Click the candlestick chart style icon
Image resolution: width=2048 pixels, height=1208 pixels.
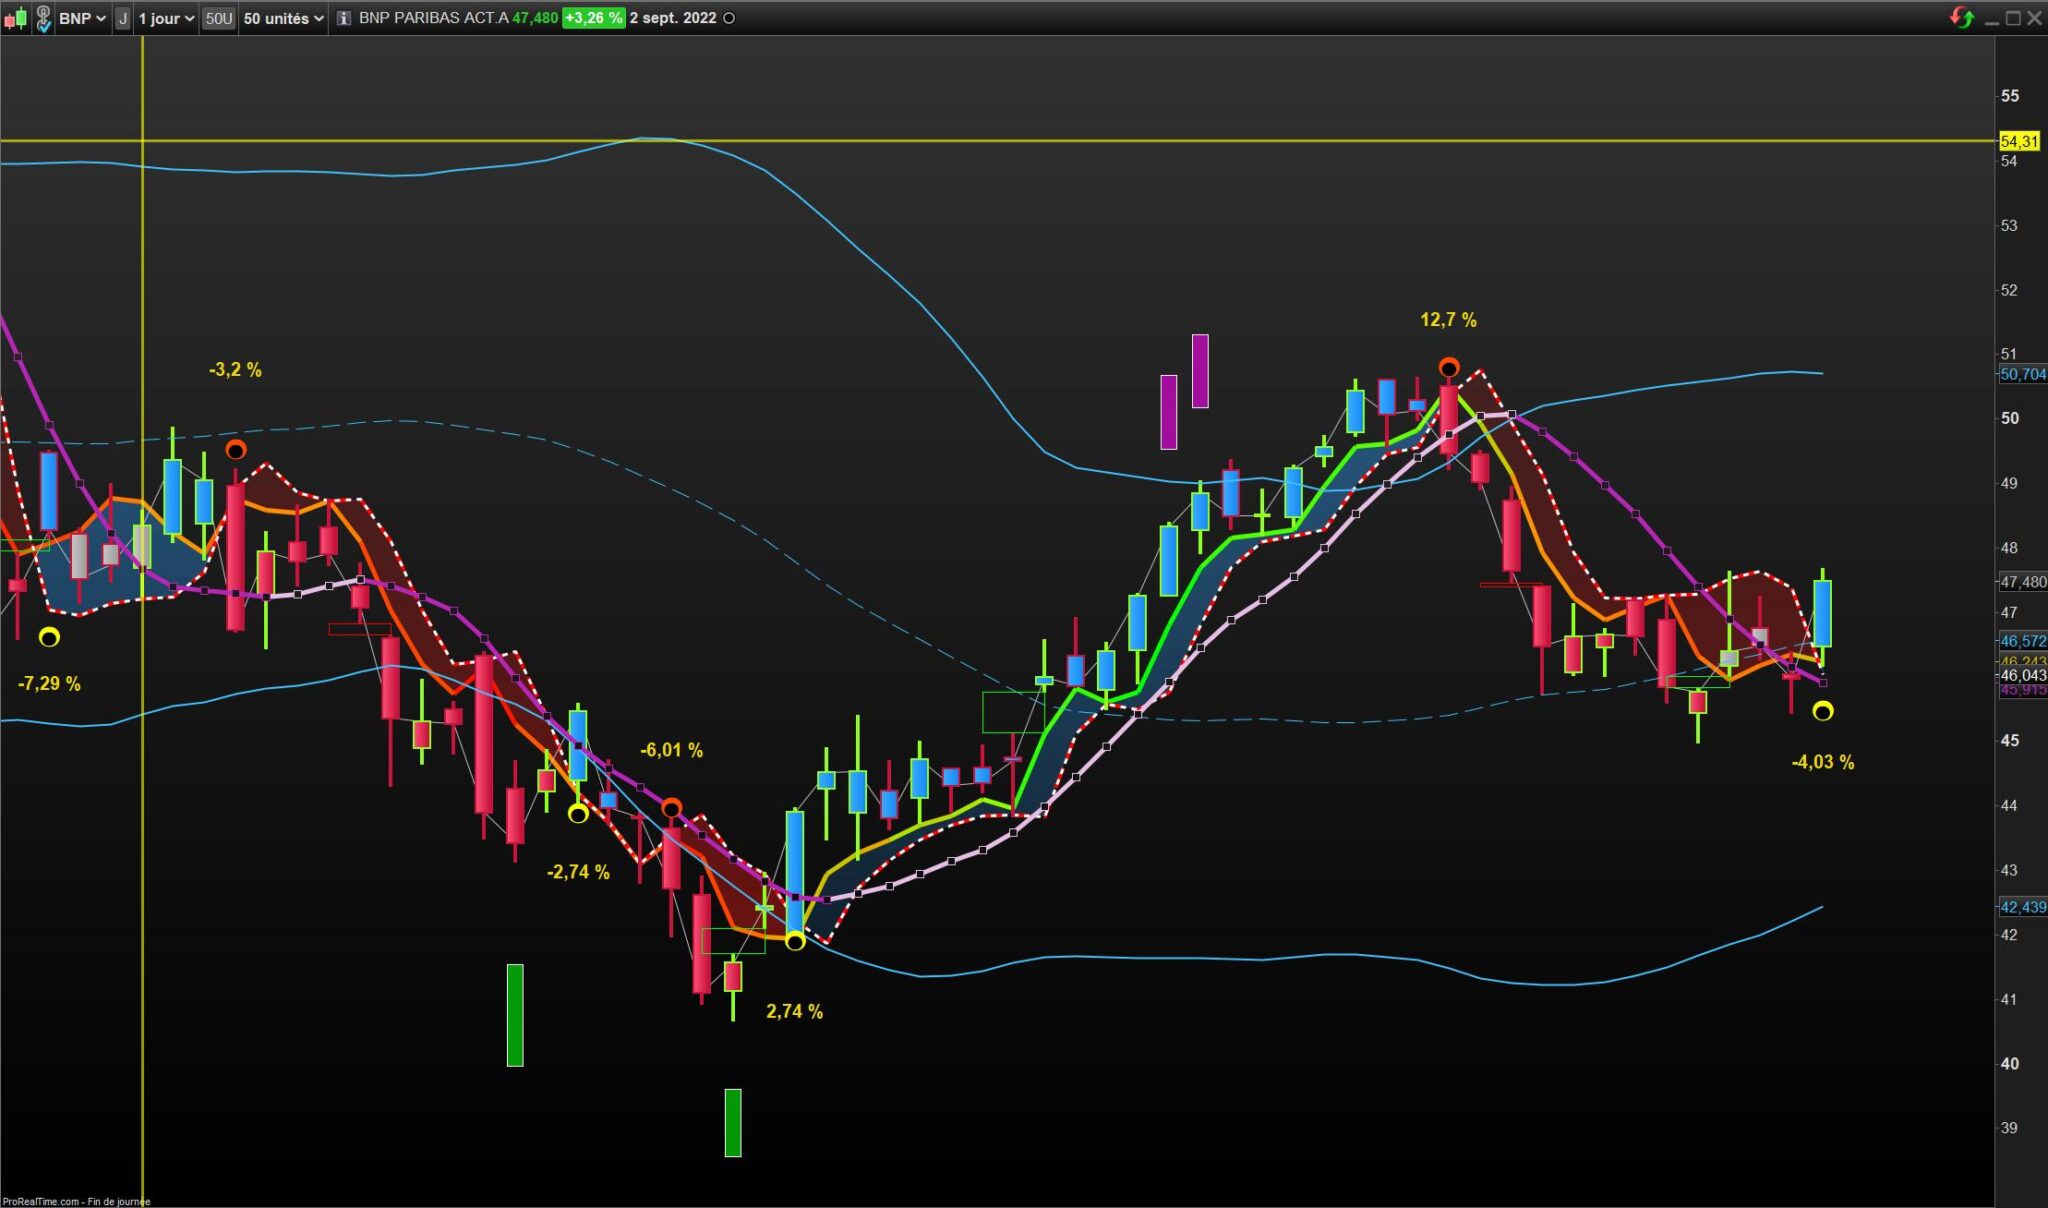[15, 18]
